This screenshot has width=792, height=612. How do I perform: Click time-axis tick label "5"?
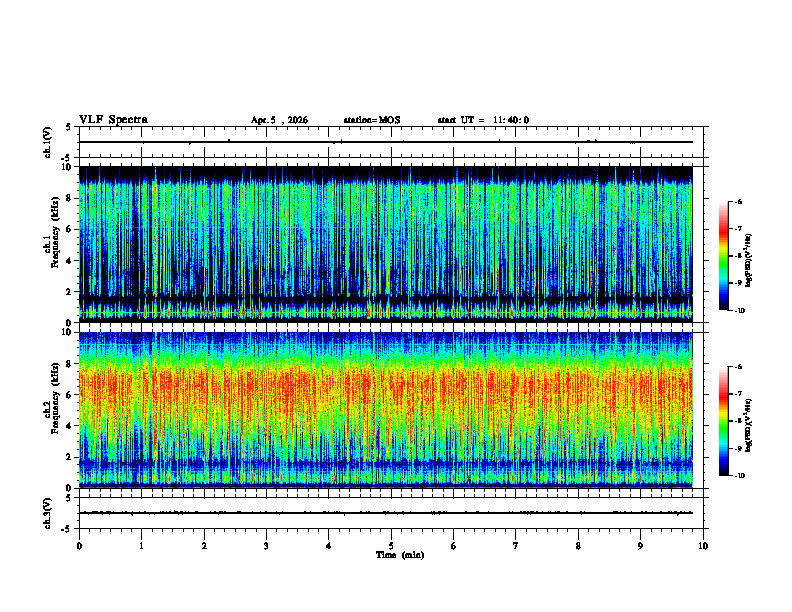(391, 546)
